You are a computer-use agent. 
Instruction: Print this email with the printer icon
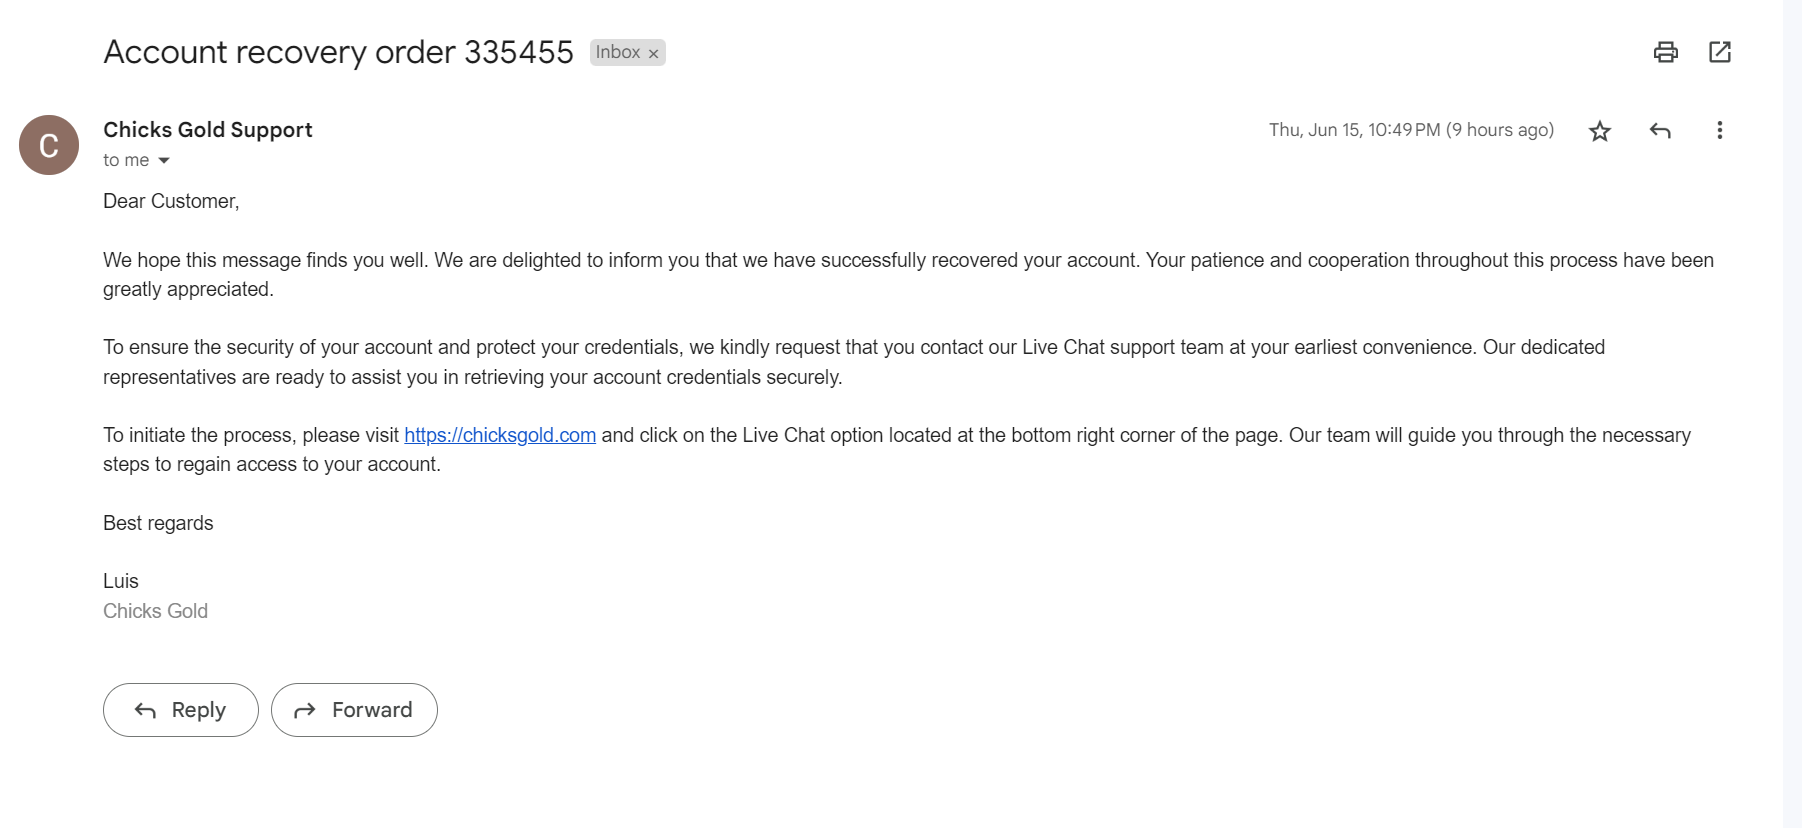click(x=1665, y=52)
